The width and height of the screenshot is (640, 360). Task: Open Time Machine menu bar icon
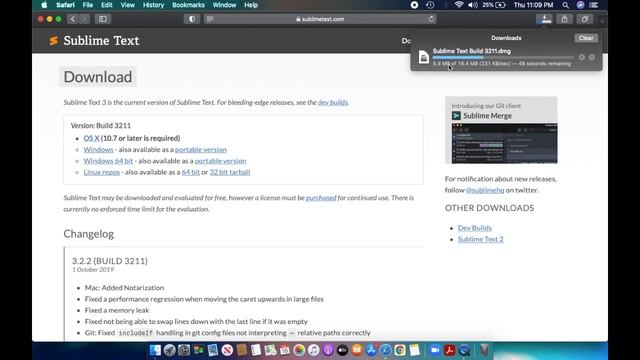430,5
